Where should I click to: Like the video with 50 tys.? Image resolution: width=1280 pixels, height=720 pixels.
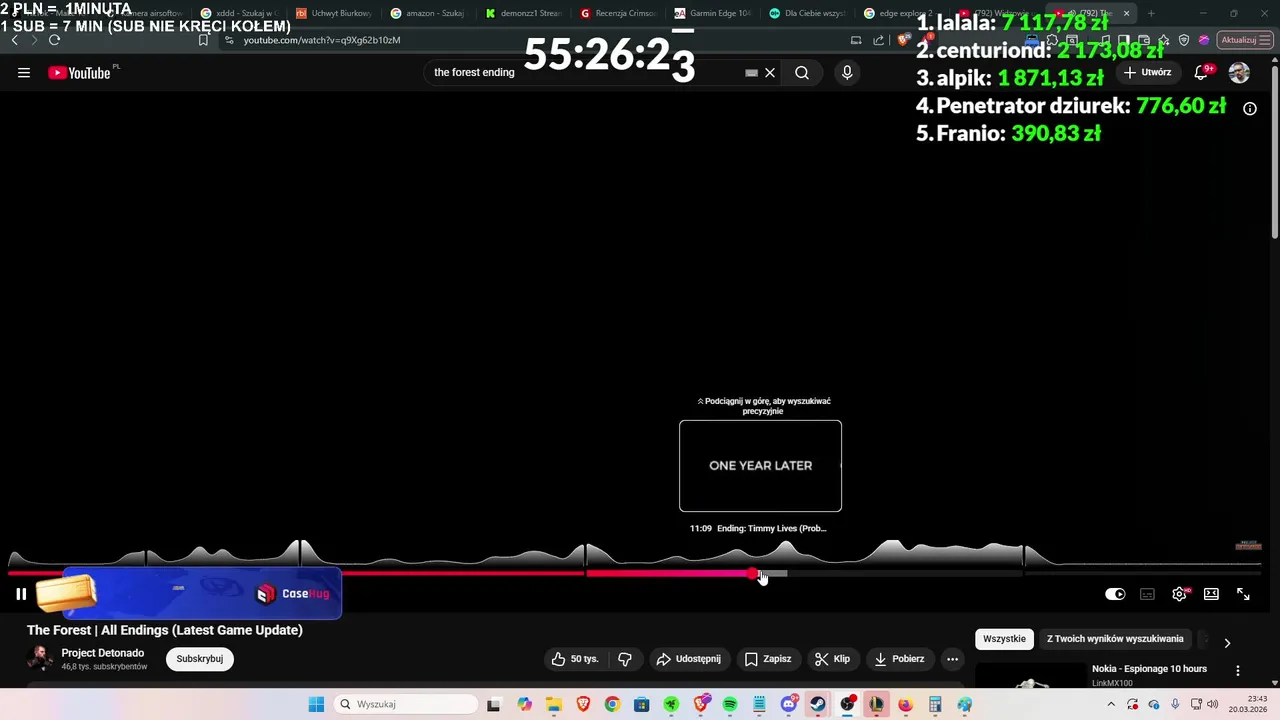(x=575, y=659)
